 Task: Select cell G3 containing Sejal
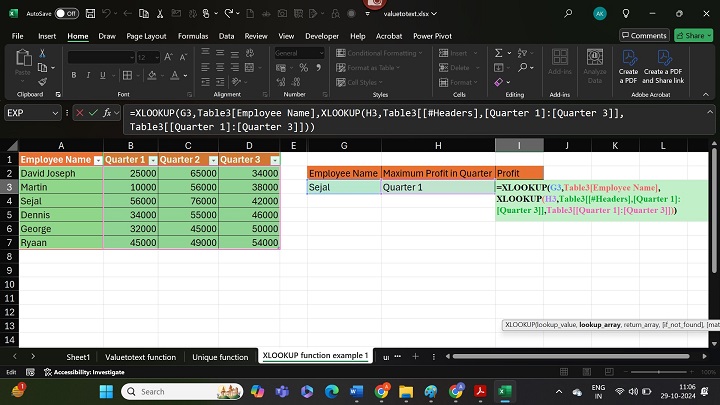tap(343, 187)
